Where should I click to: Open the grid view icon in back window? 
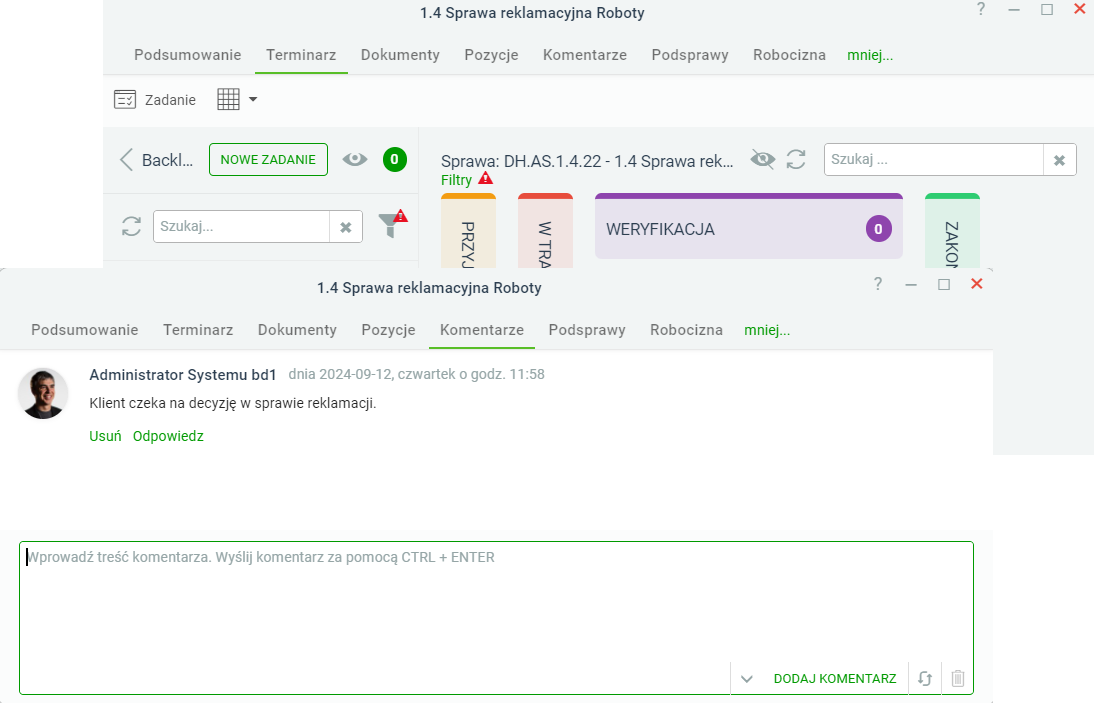pos(228,99)
